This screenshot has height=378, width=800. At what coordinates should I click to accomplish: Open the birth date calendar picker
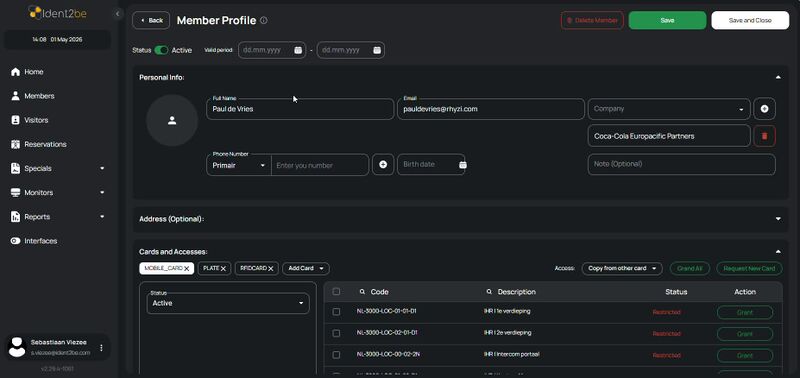463,165
